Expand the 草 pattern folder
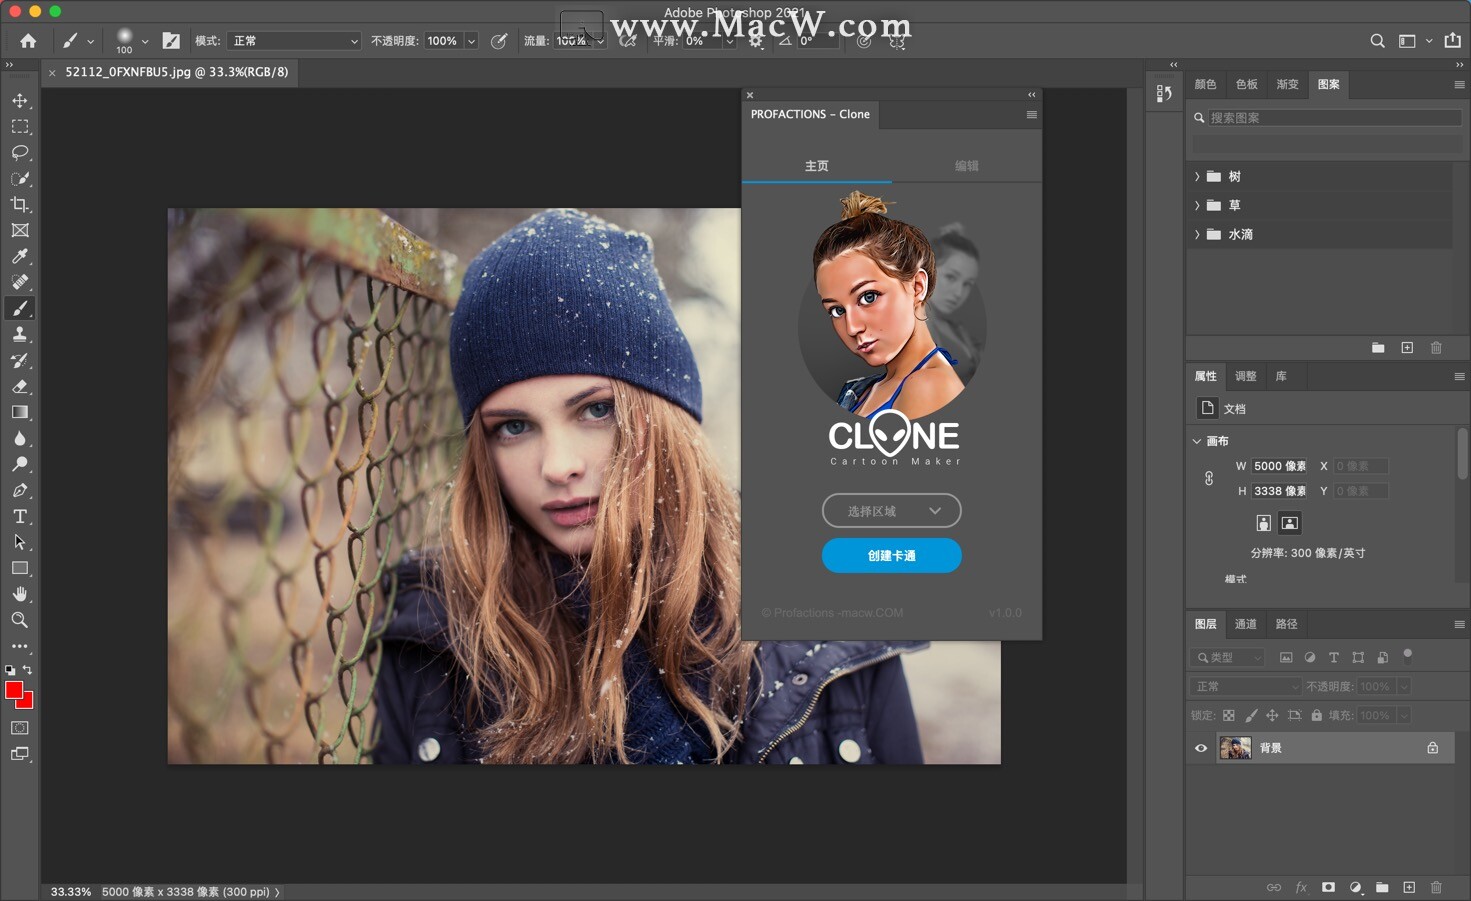This screenshot has width=1471, height=901. 1197,205
